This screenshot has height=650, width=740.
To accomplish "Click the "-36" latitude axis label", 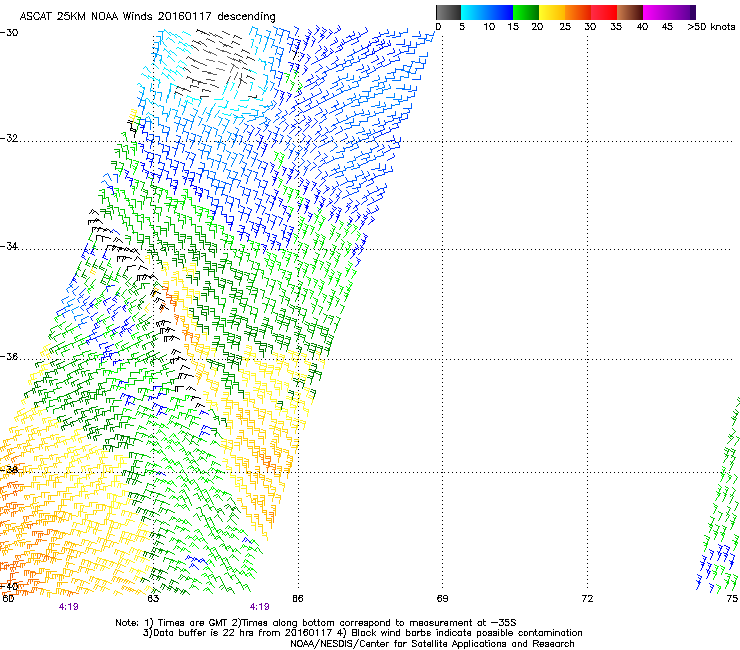I will [9, 356].
